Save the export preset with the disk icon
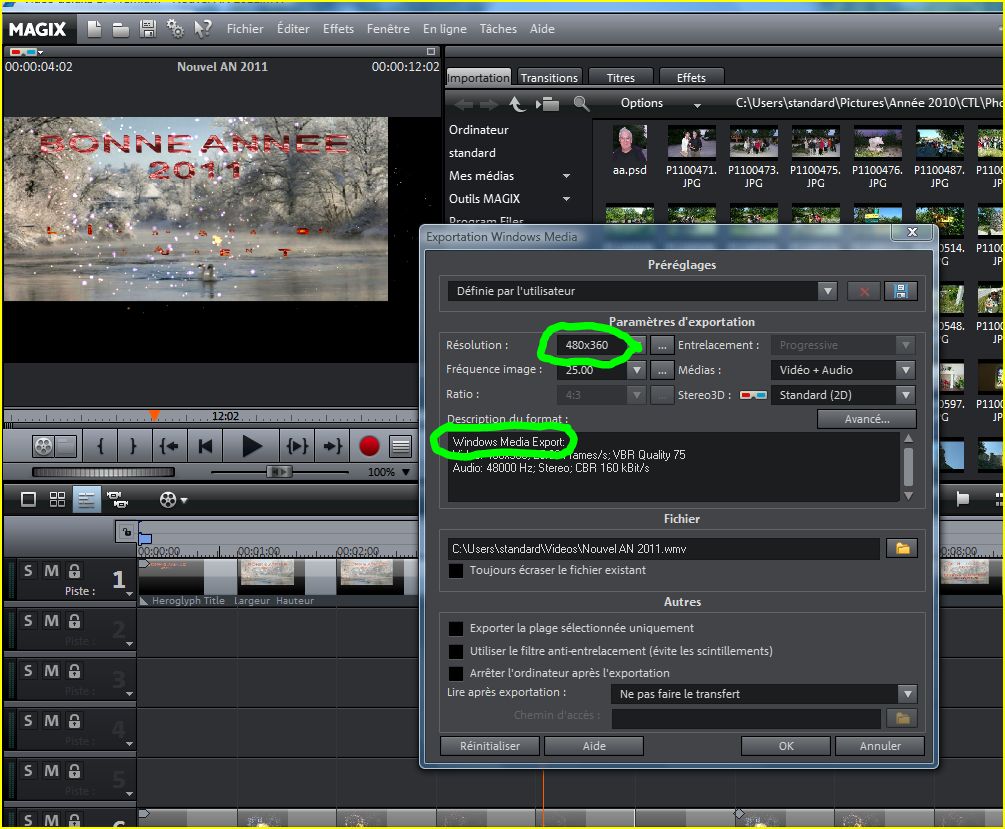 tap(901, 292)
